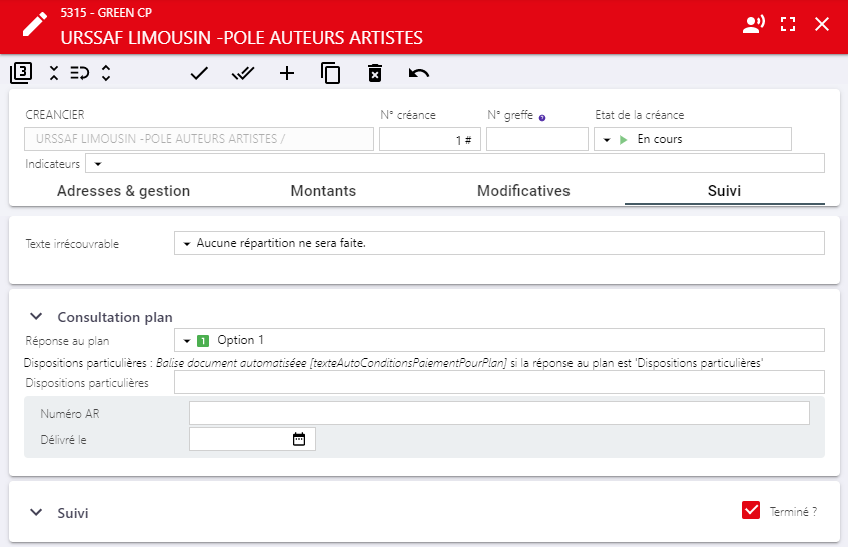Click the N° créance field

430,139
